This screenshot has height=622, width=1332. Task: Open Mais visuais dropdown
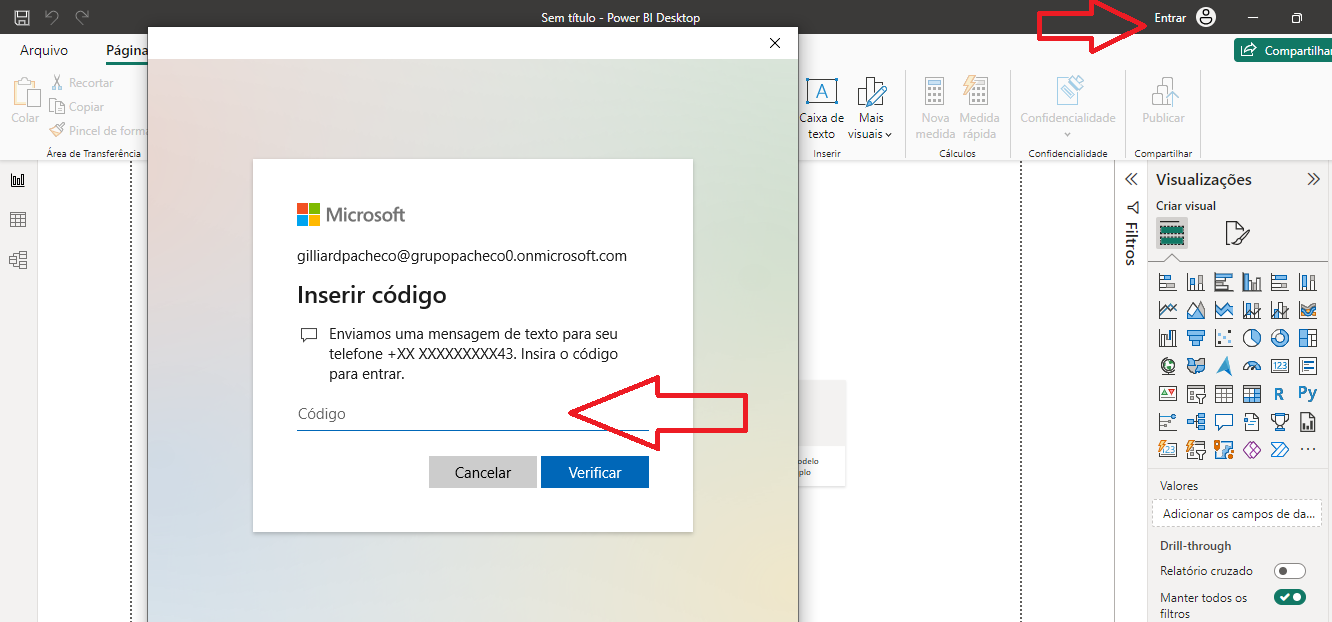[871, 108]
